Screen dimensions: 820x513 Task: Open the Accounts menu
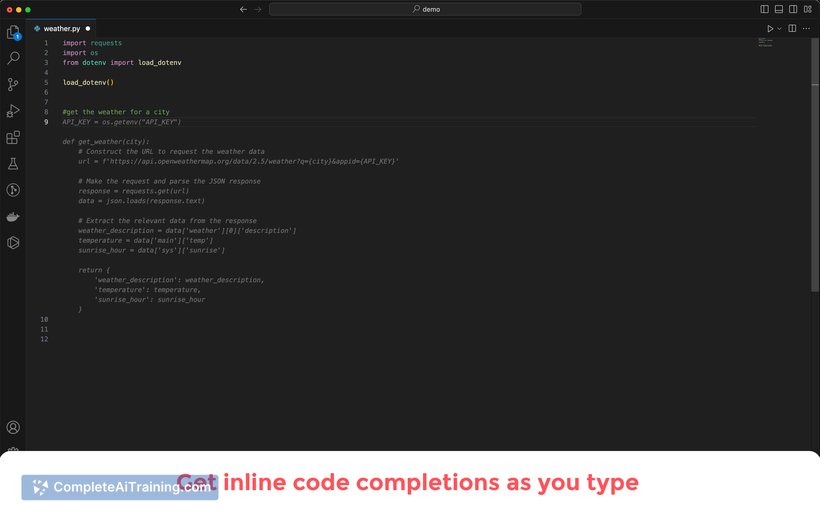(13, 427)
